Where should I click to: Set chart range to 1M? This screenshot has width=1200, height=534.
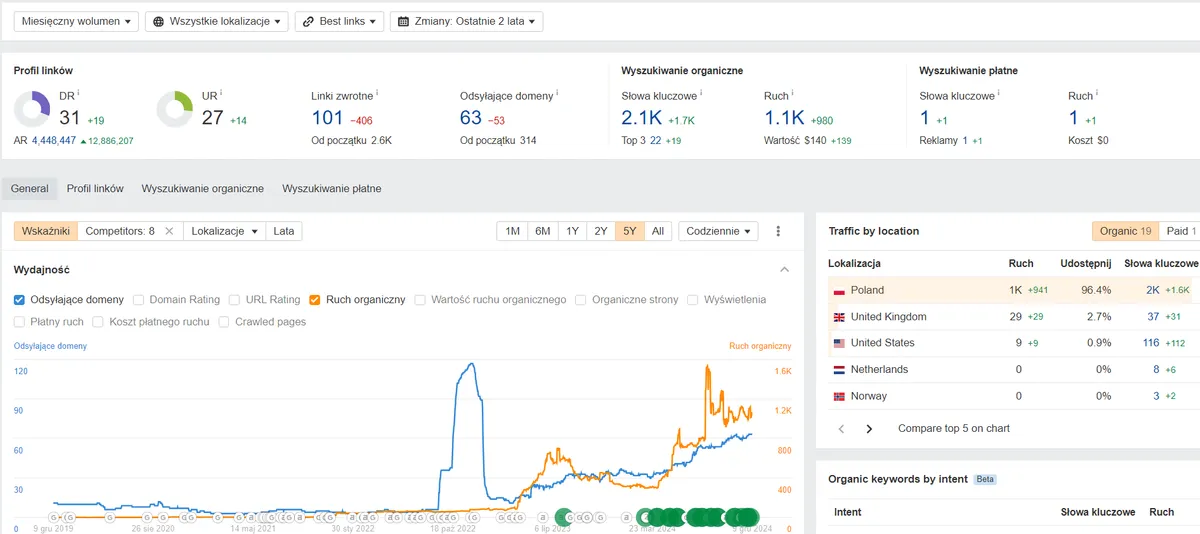512,231
